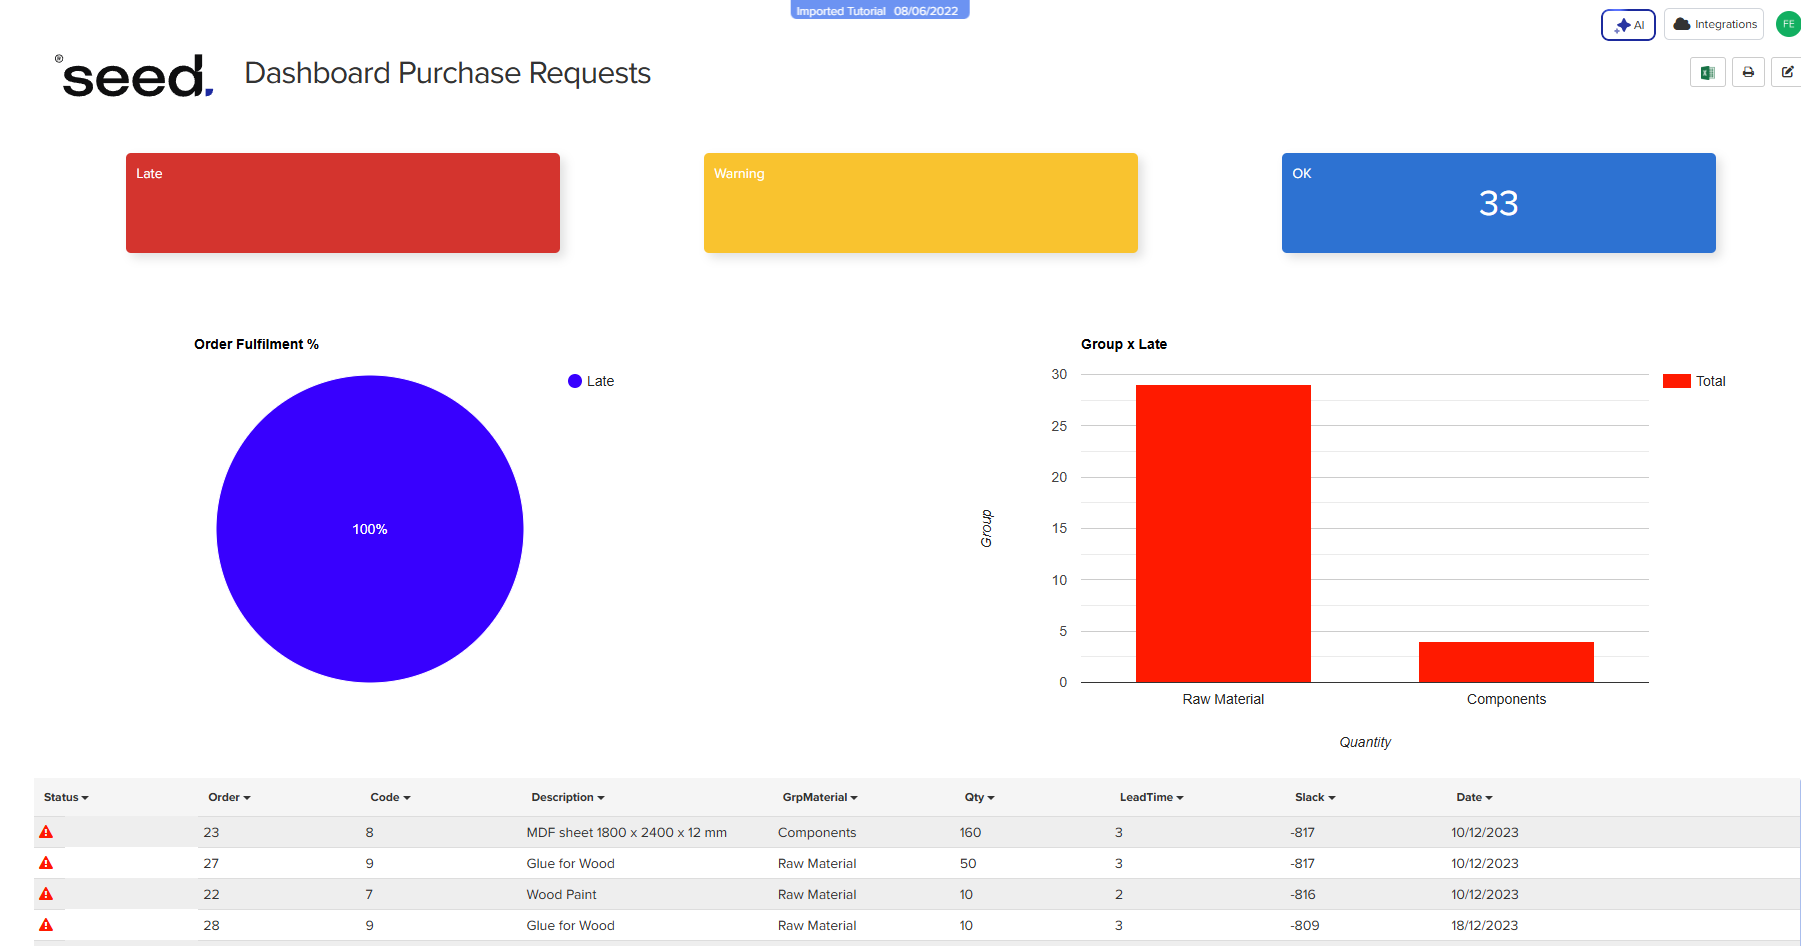The image size is (1801, 946).
Task: Click the Raw Material bar in chart
Action: pyautogui.click(x=1223, y=533)
